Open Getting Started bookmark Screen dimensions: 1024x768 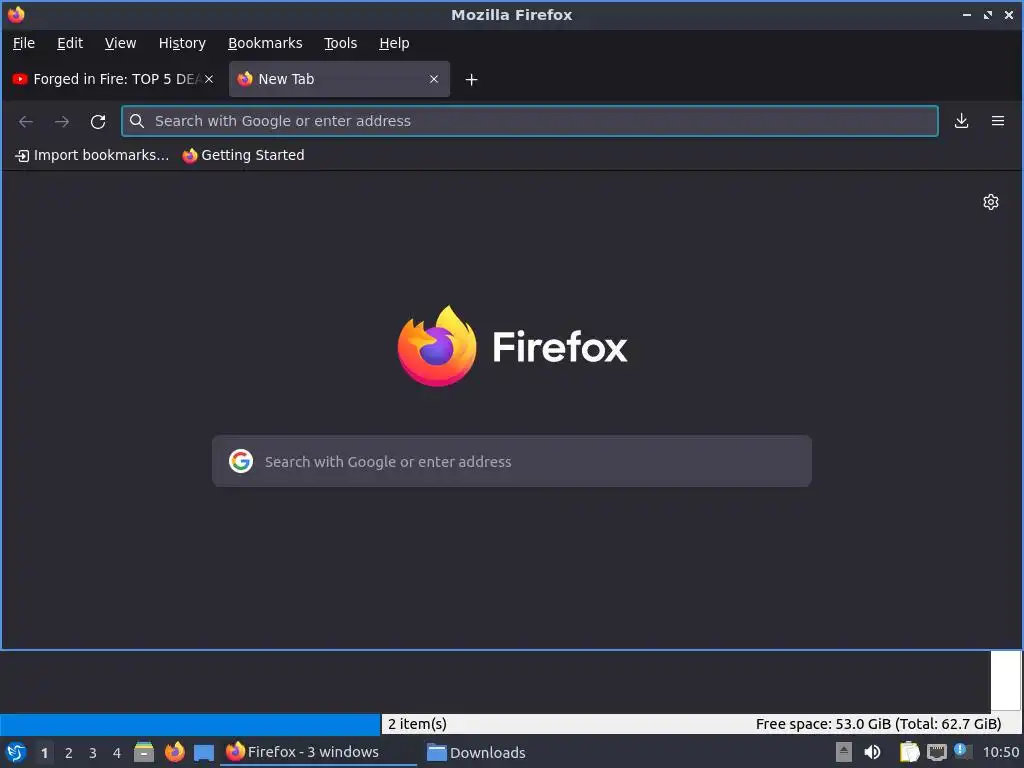click(243, 155)
